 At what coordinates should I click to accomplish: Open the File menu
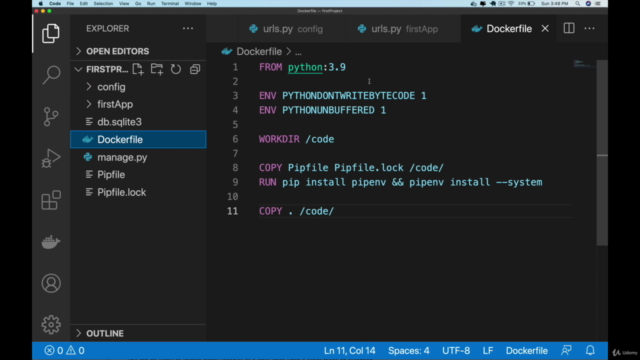[70, 3]
